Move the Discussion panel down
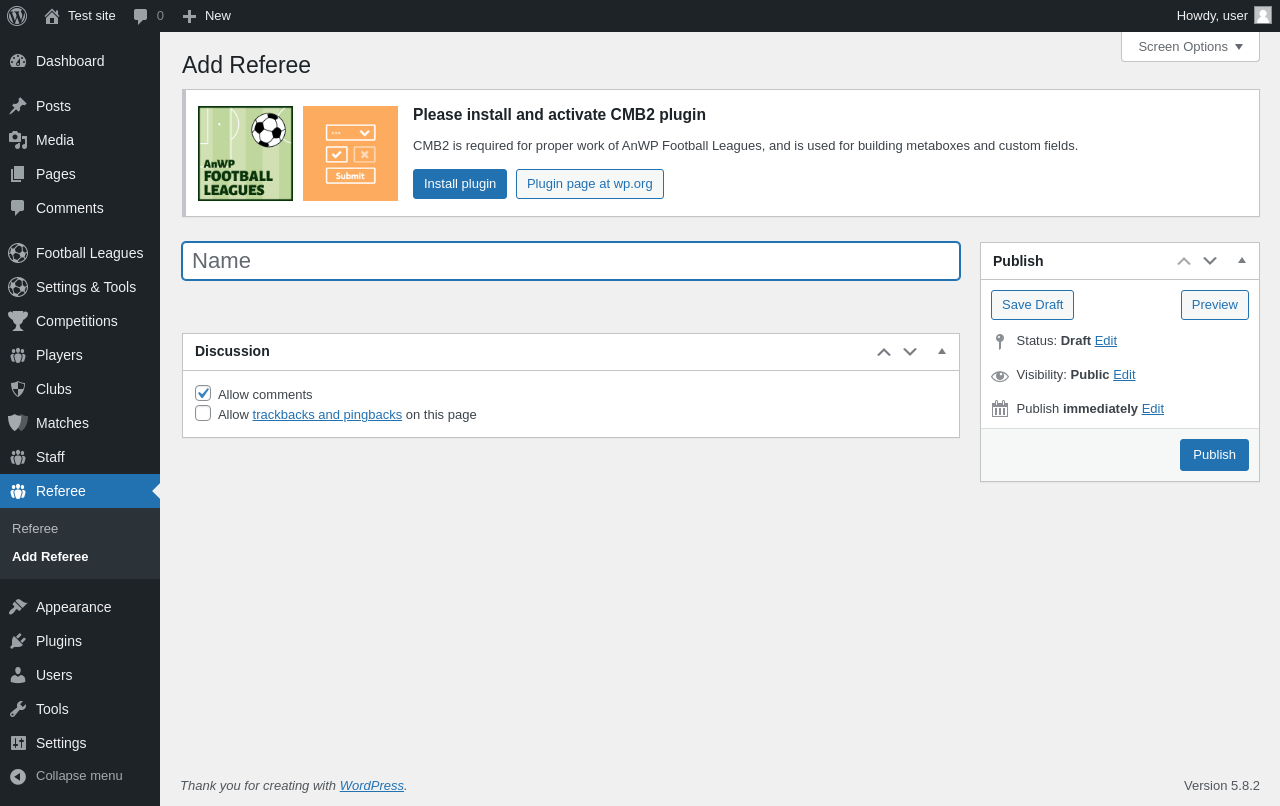 tap(910, 352)
